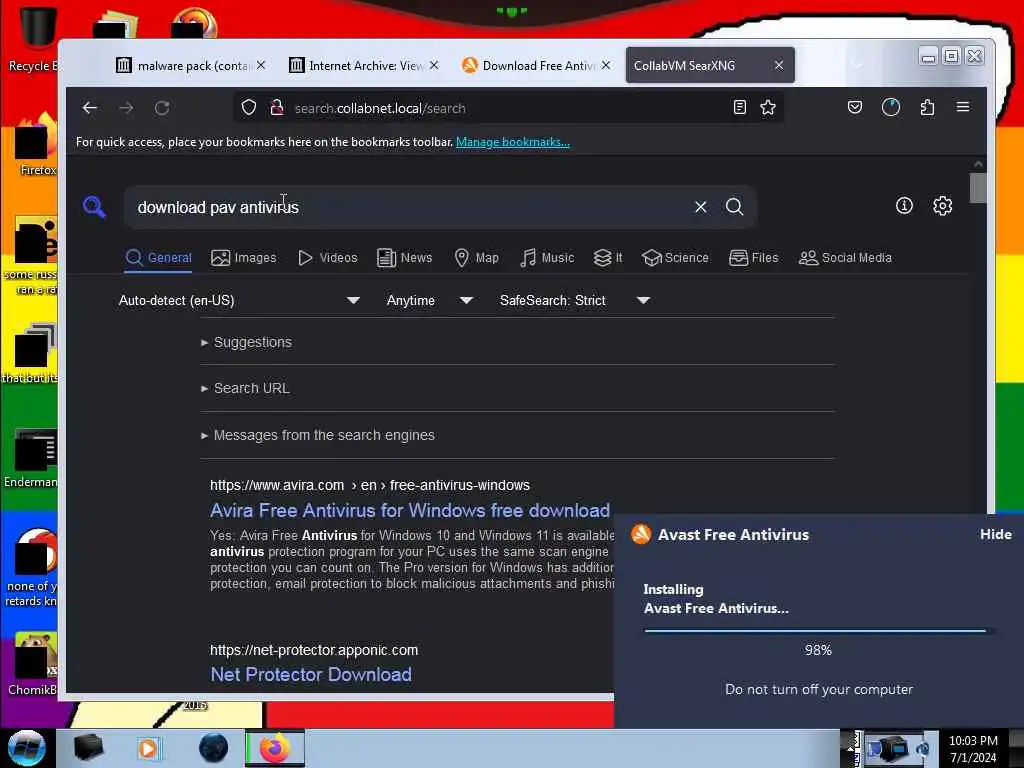Open the Firefox hamburger menu
This screenshot has height=768, width=1024.
[x=963, y=107]
